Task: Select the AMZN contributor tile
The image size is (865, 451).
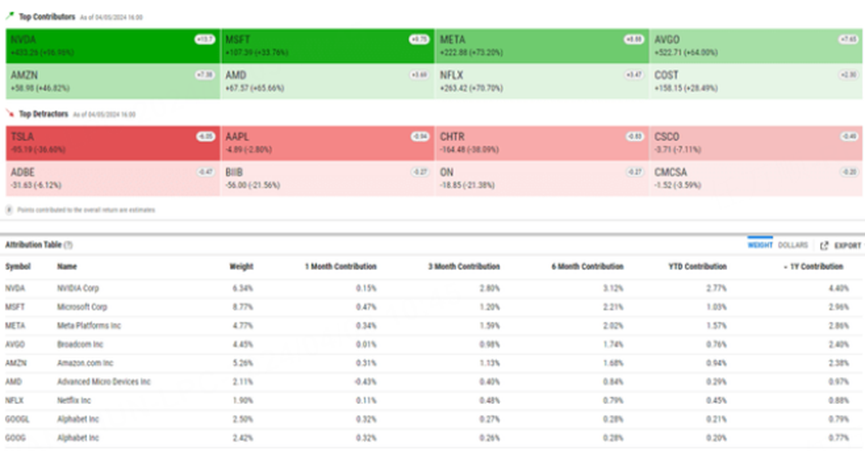Action: point(113,82)
